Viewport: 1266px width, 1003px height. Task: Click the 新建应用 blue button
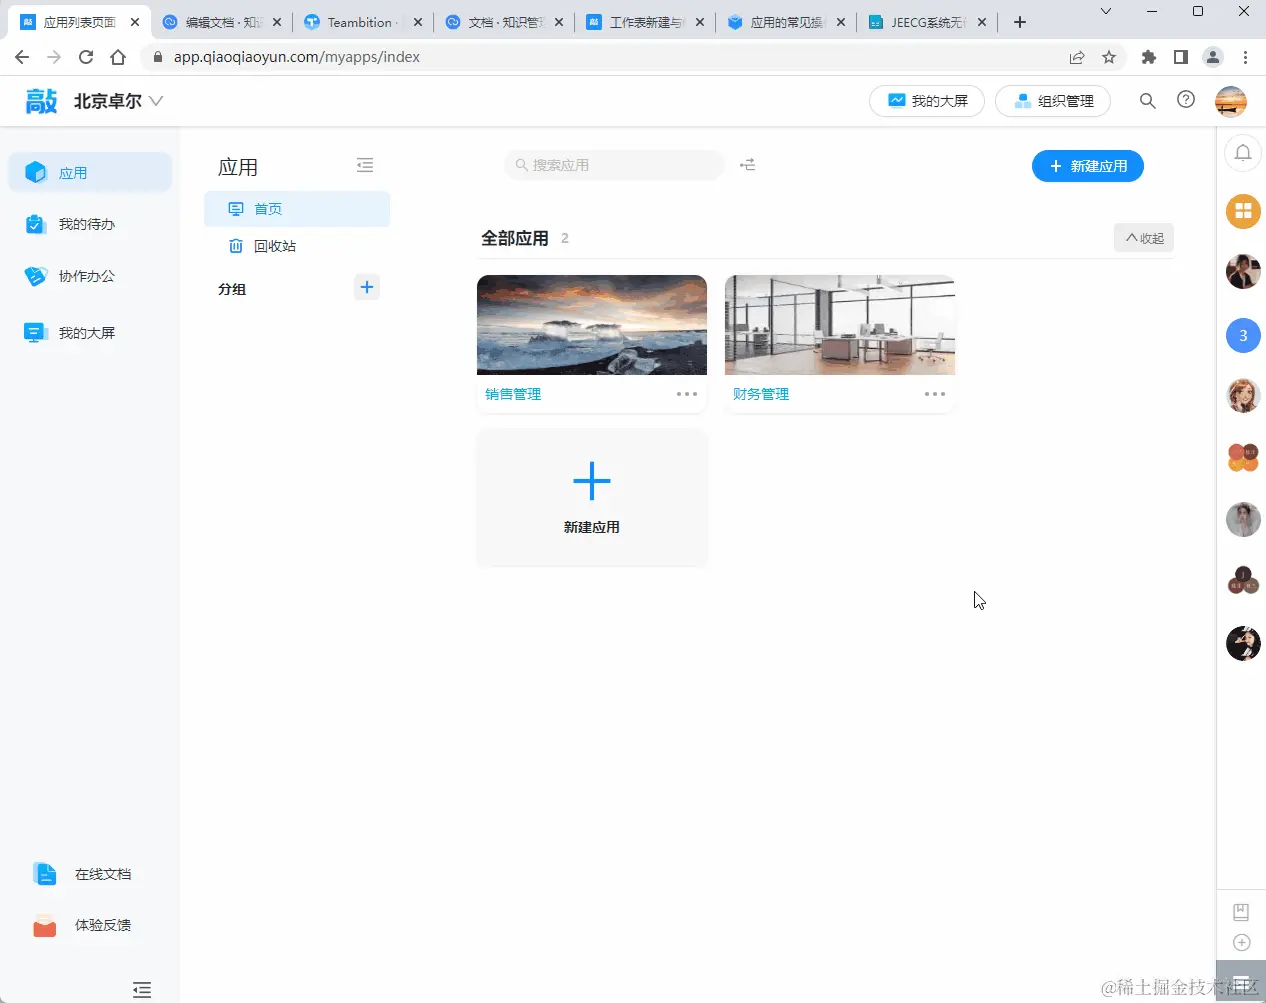click(x=1088, y=166)
